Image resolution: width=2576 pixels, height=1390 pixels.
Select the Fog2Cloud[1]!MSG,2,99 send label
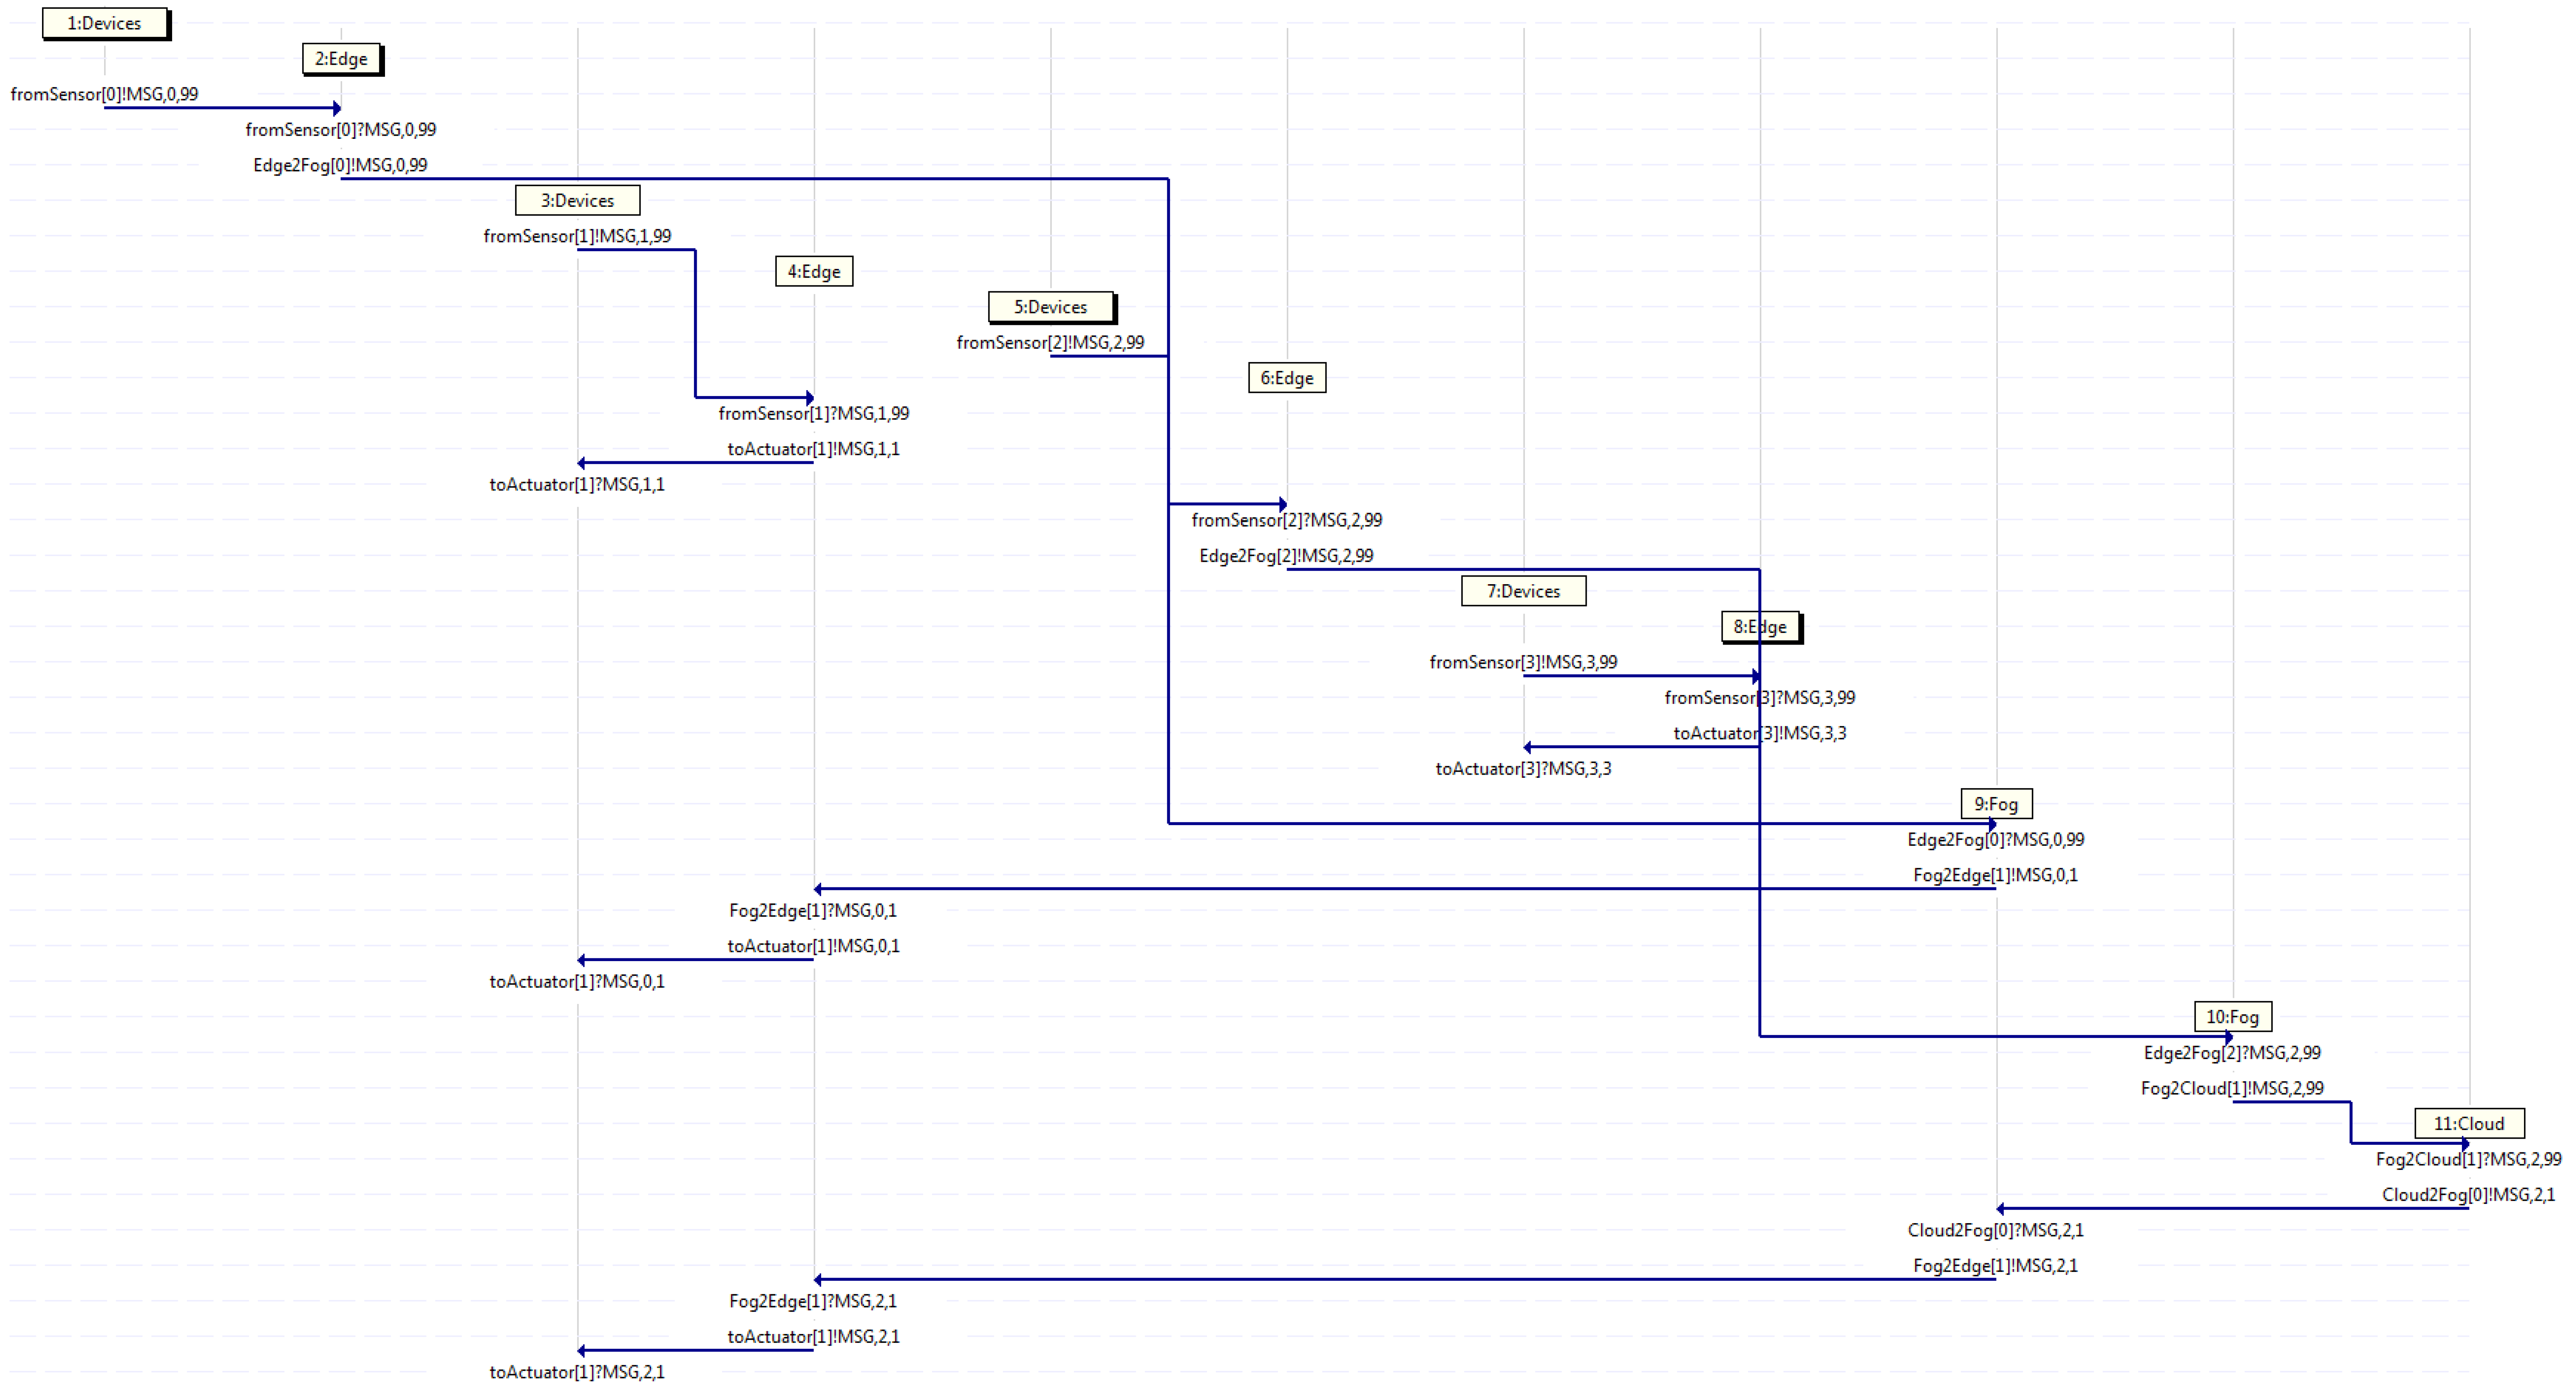(x=2232, y=1088)
